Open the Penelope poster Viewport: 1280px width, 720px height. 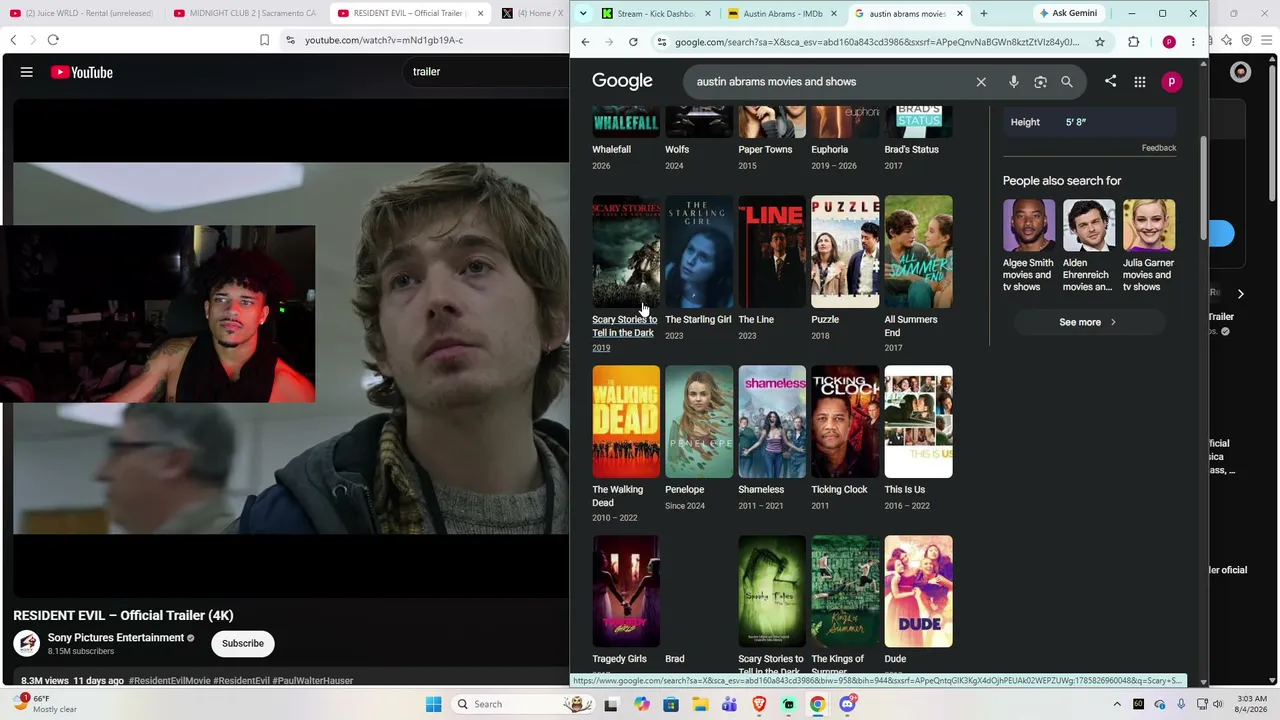[x=699, y=422]
